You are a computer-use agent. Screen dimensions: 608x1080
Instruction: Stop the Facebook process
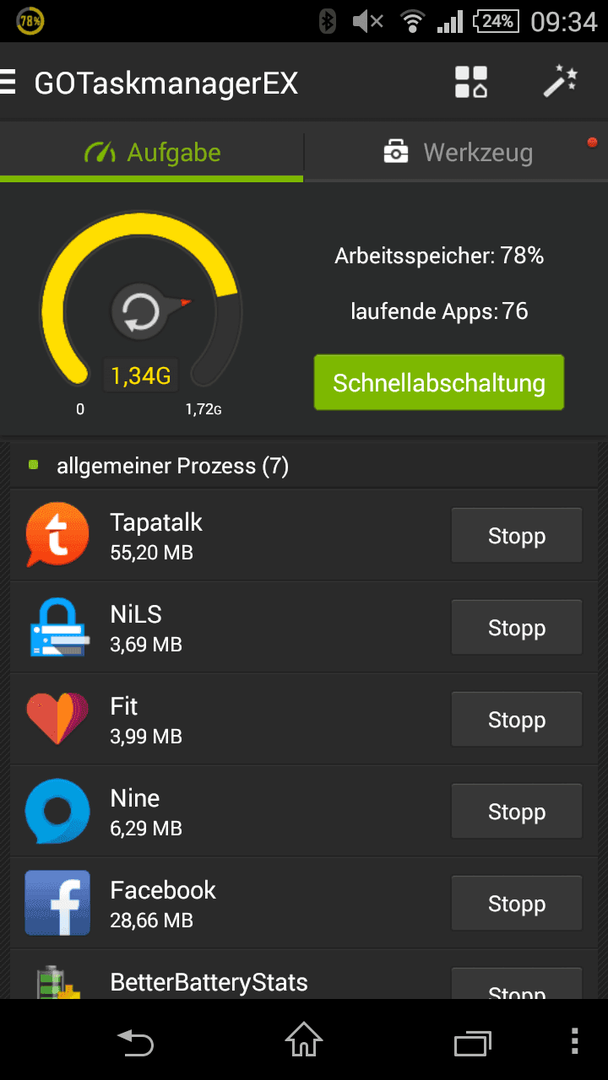pyautogui.click(x=516, y=903)
